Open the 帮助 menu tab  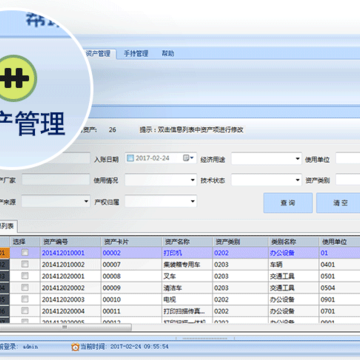168,54
